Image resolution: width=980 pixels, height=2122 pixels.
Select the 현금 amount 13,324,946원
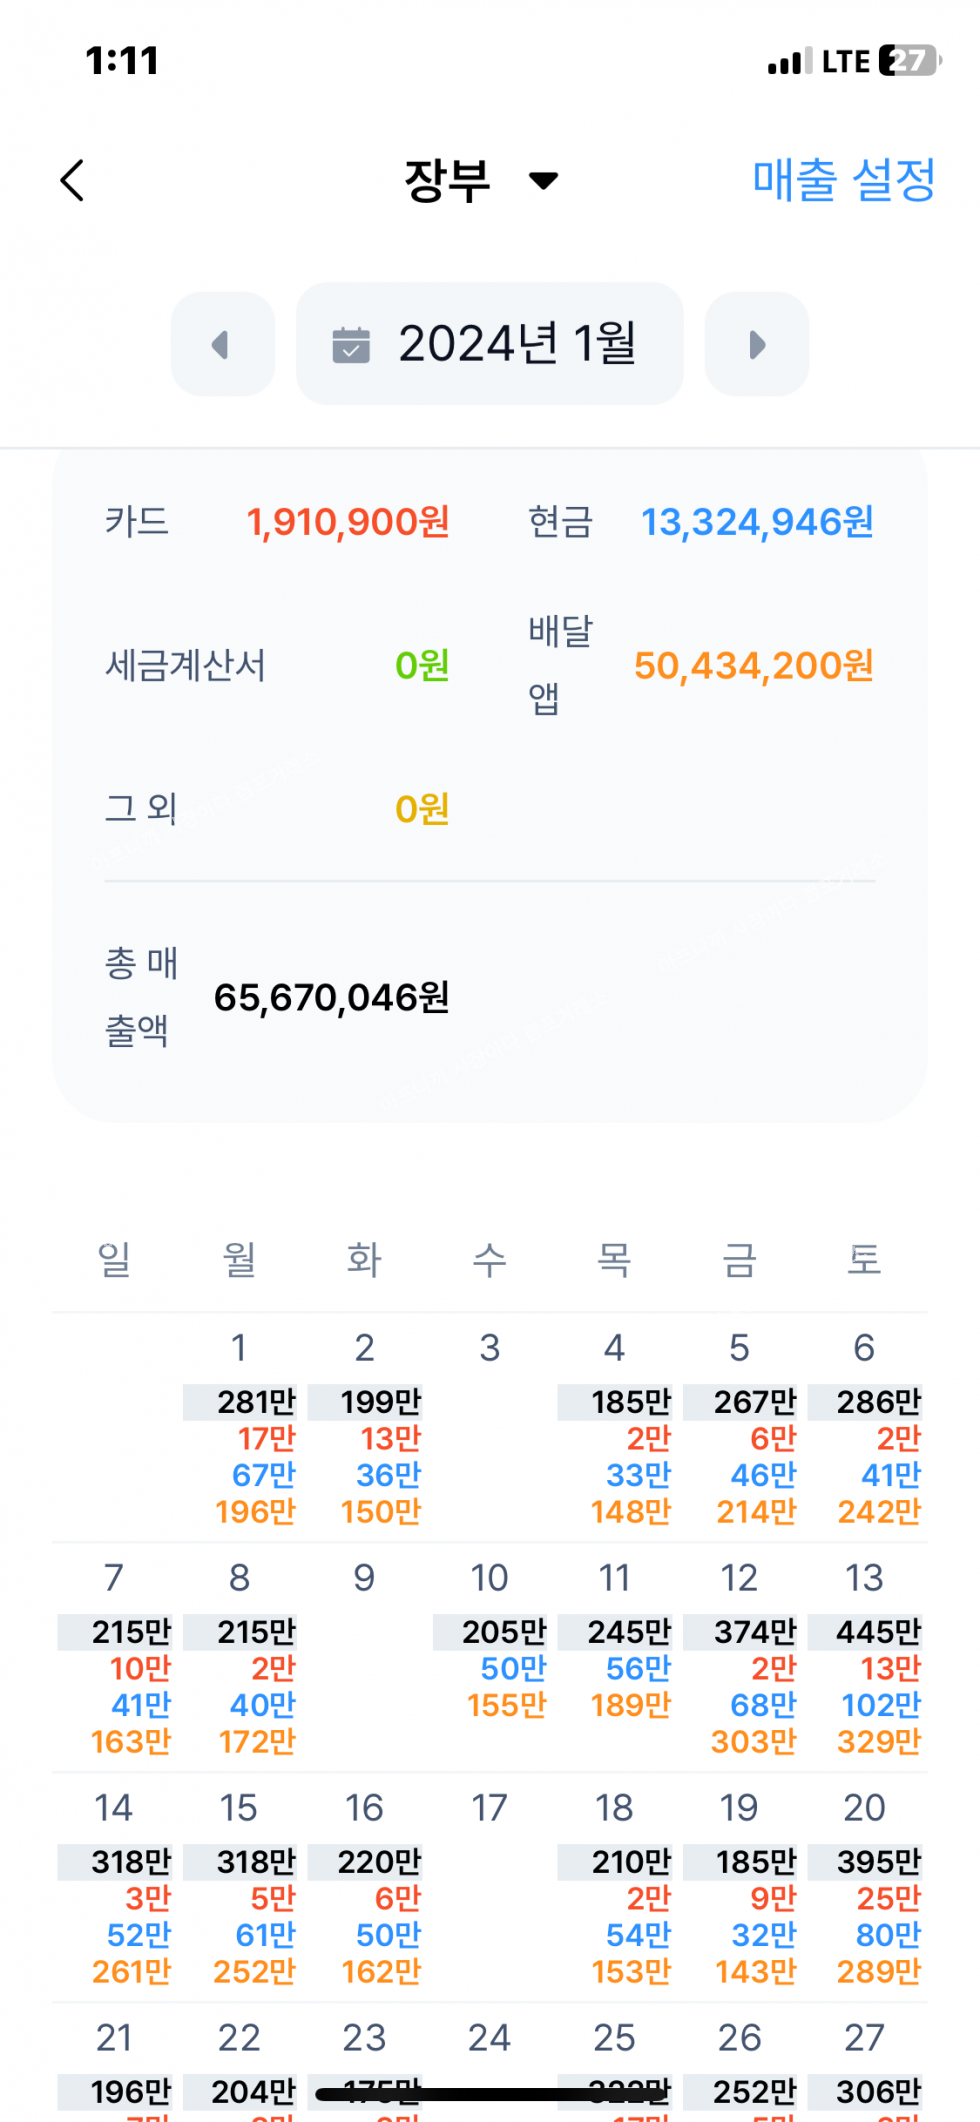(x=757, y=522)
